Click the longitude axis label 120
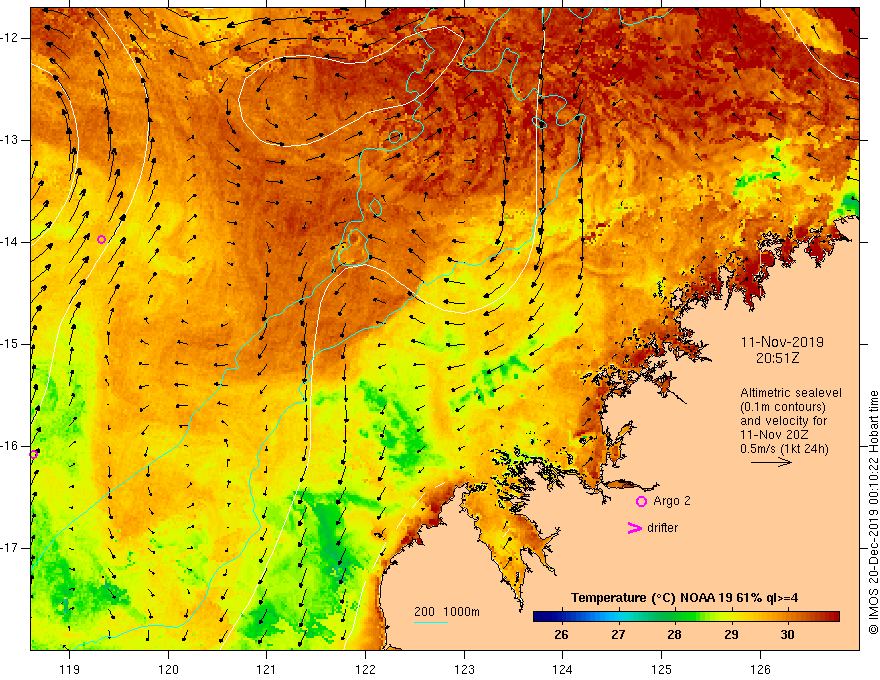This screenshot has height=680, width=880. pos(168,669)
